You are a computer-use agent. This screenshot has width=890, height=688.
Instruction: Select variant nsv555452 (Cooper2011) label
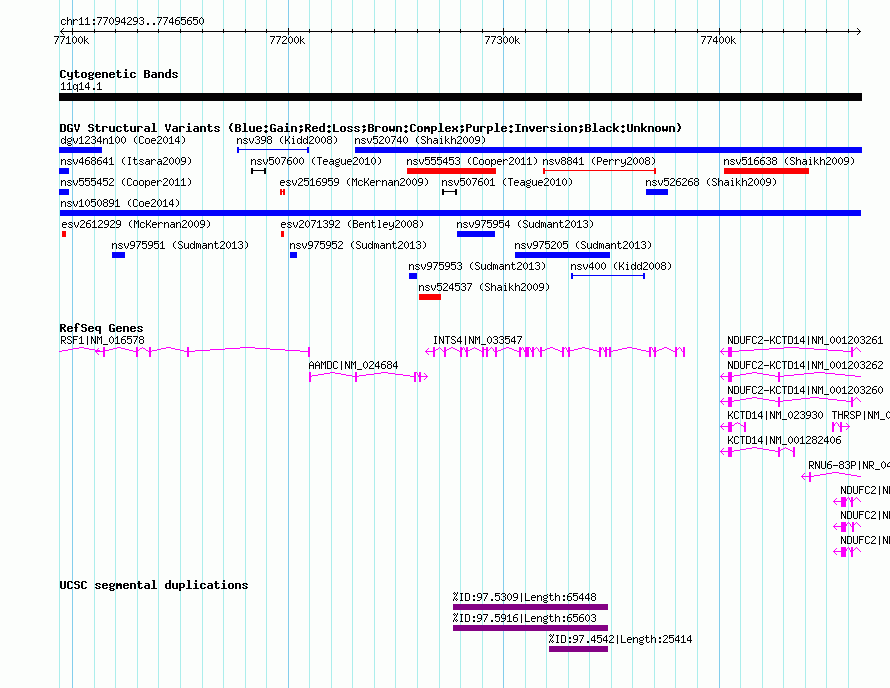pyautogui.click(x=126, y=182)
